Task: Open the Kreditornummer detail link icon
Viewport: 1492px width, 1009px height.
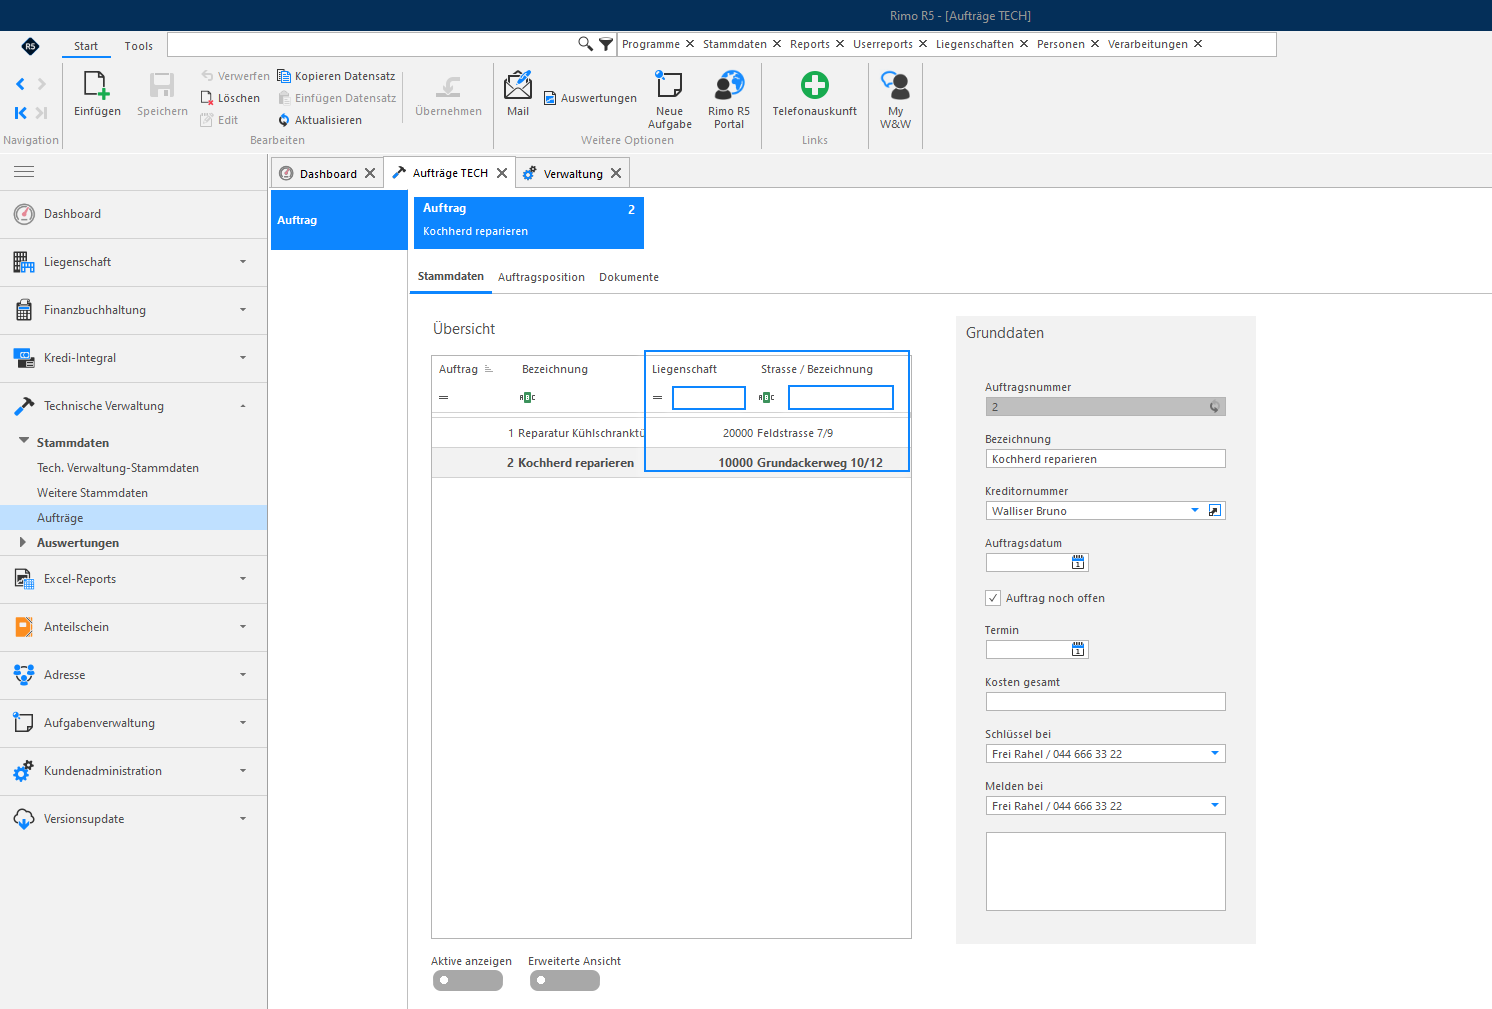Action: [x=1215, y=511]
